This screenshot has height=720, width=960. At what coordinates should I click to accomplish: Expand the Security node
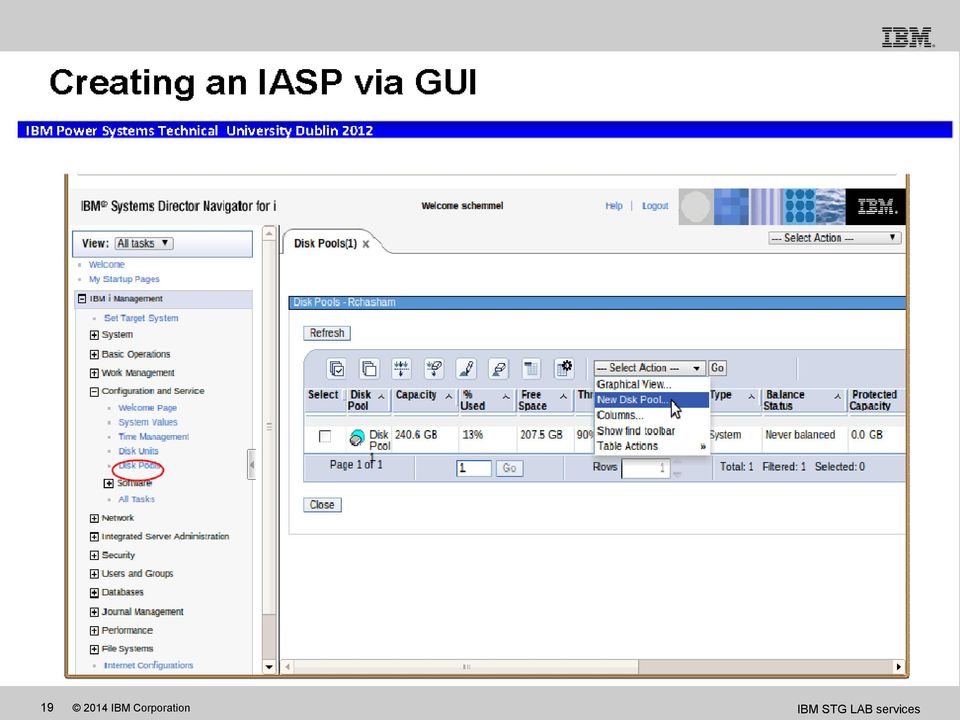[94, 555]
